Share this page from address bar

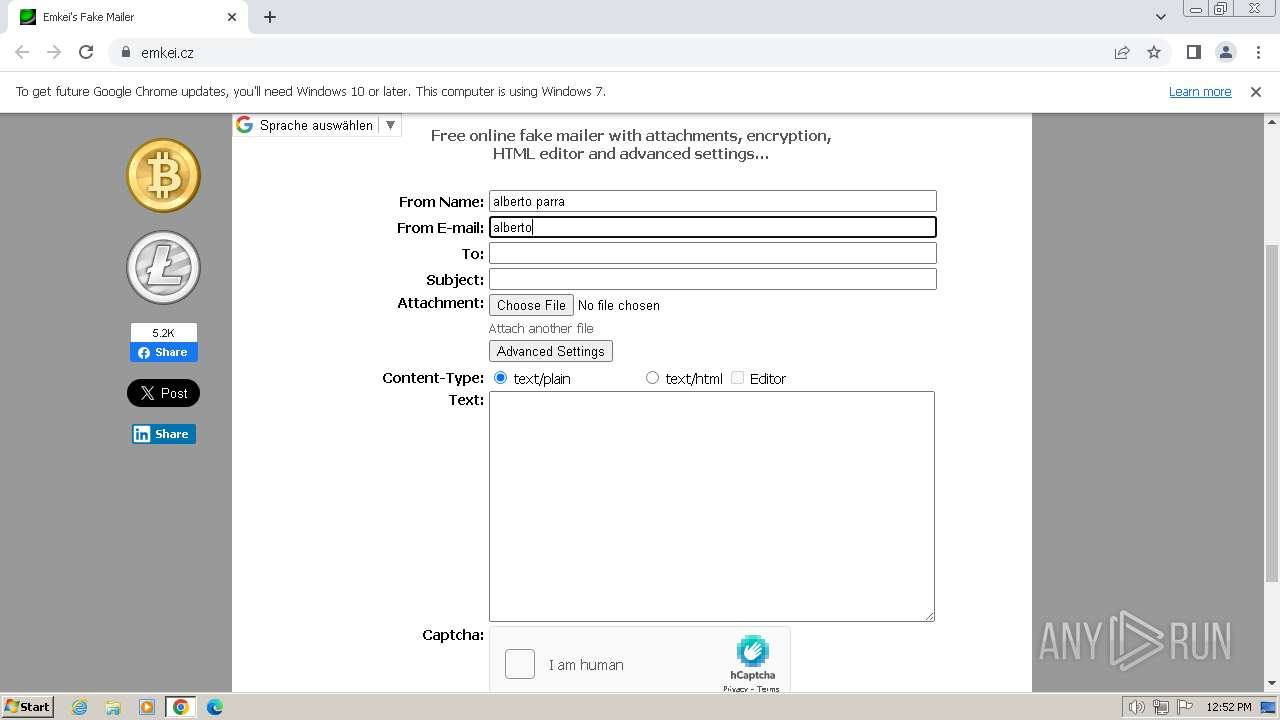[x=1122, y=52]
